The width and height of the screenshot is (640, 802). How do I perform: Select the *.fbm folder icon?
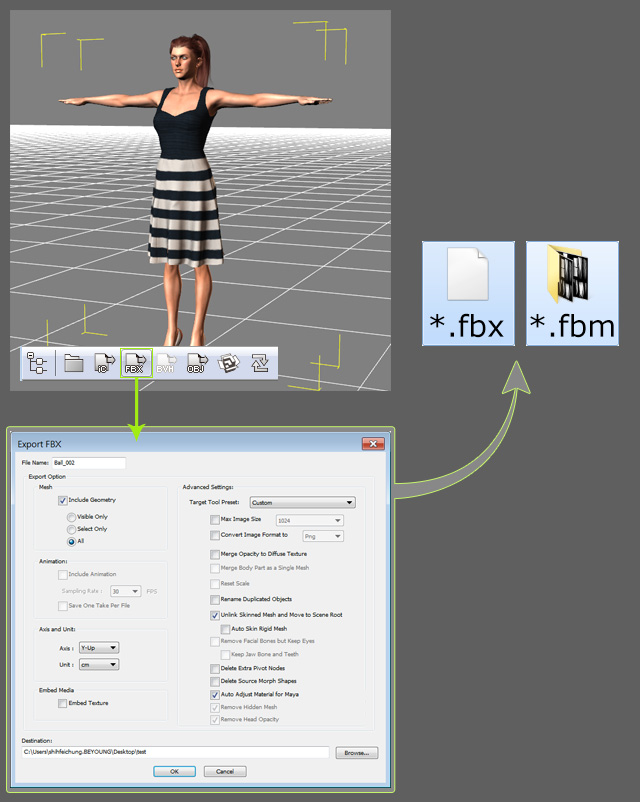click(572, 294)
